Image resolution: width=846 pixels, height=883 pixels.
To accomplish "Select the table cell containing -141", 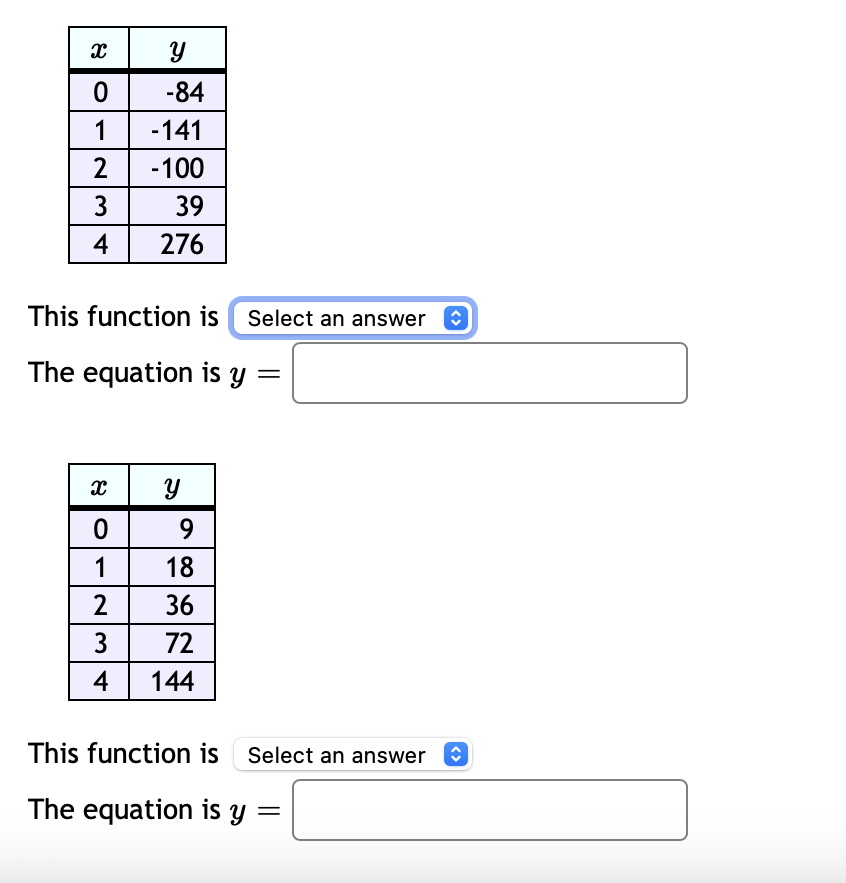I will click(177, 129).
